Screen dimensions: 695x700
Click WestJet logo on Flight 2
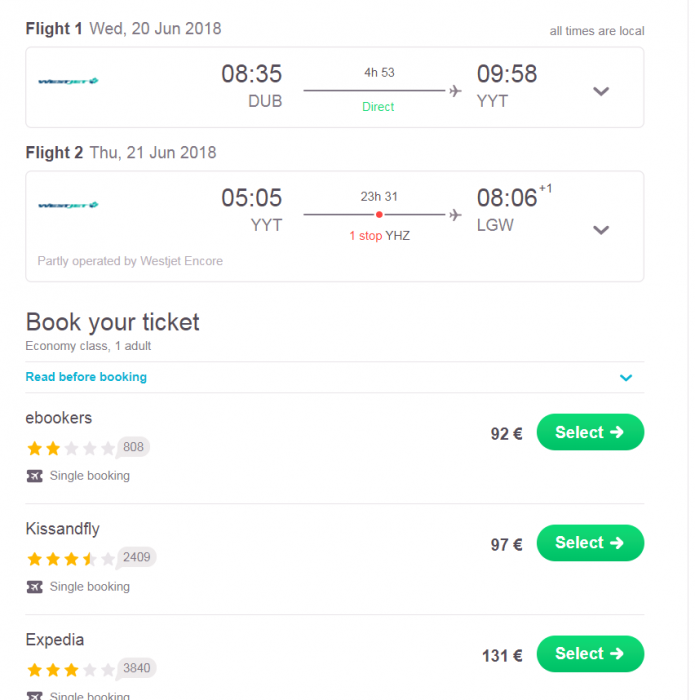(68, 205)
